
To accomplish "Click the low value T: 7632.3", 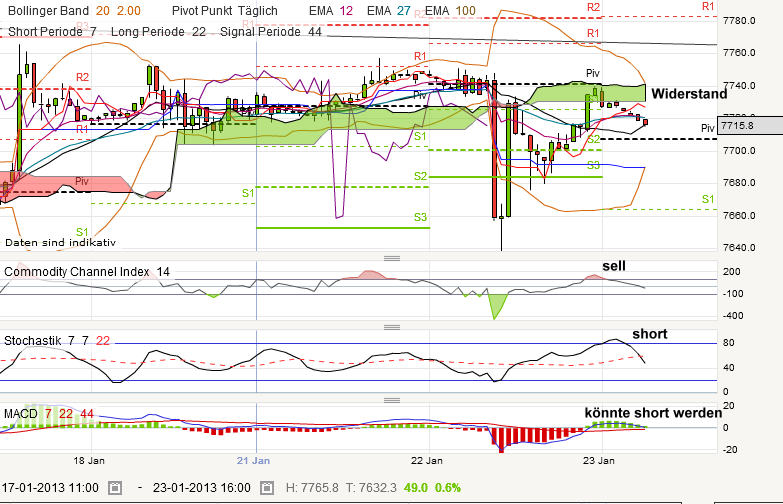I will (x=371, y=488).
